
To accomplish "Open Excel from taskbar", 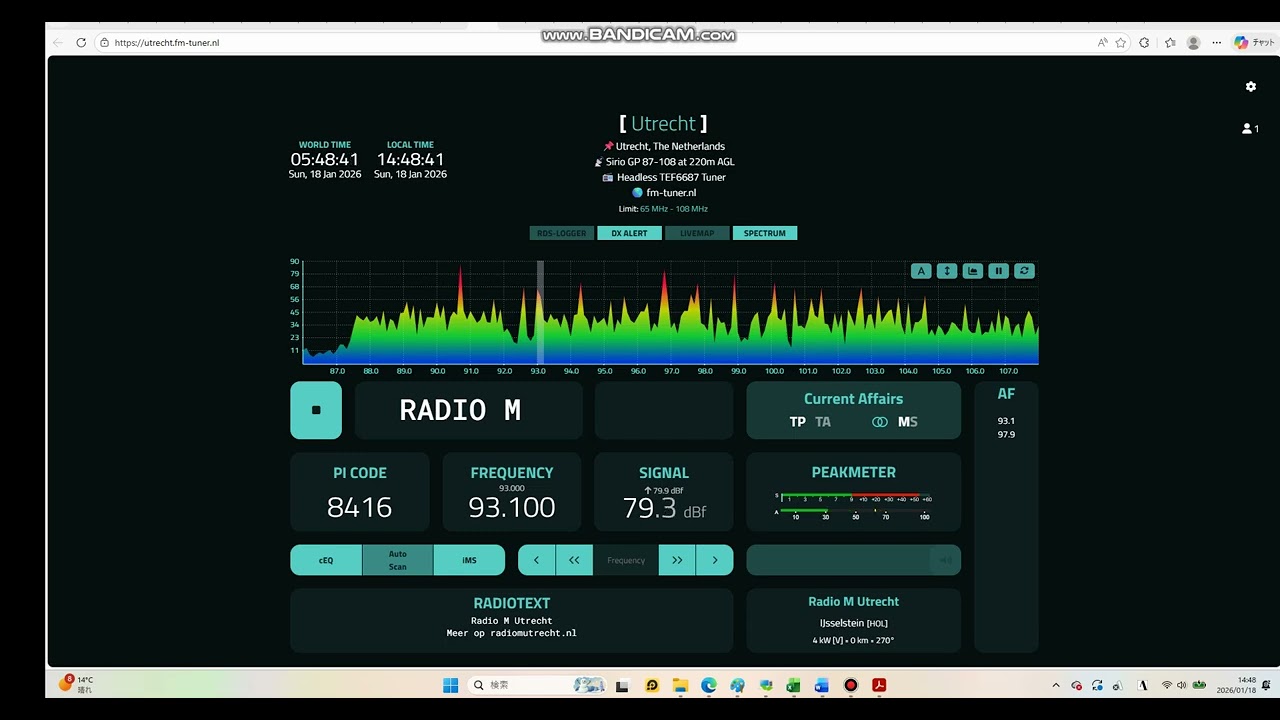I will [794, 685].
